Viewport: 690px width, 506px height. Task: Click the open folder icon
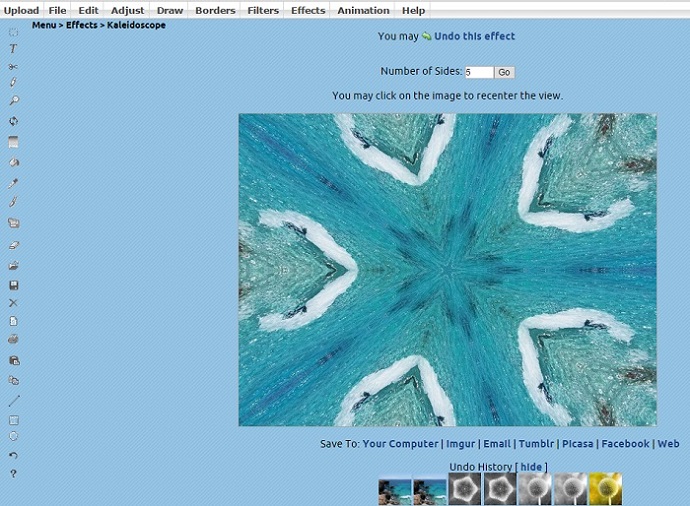click(14, 266)
